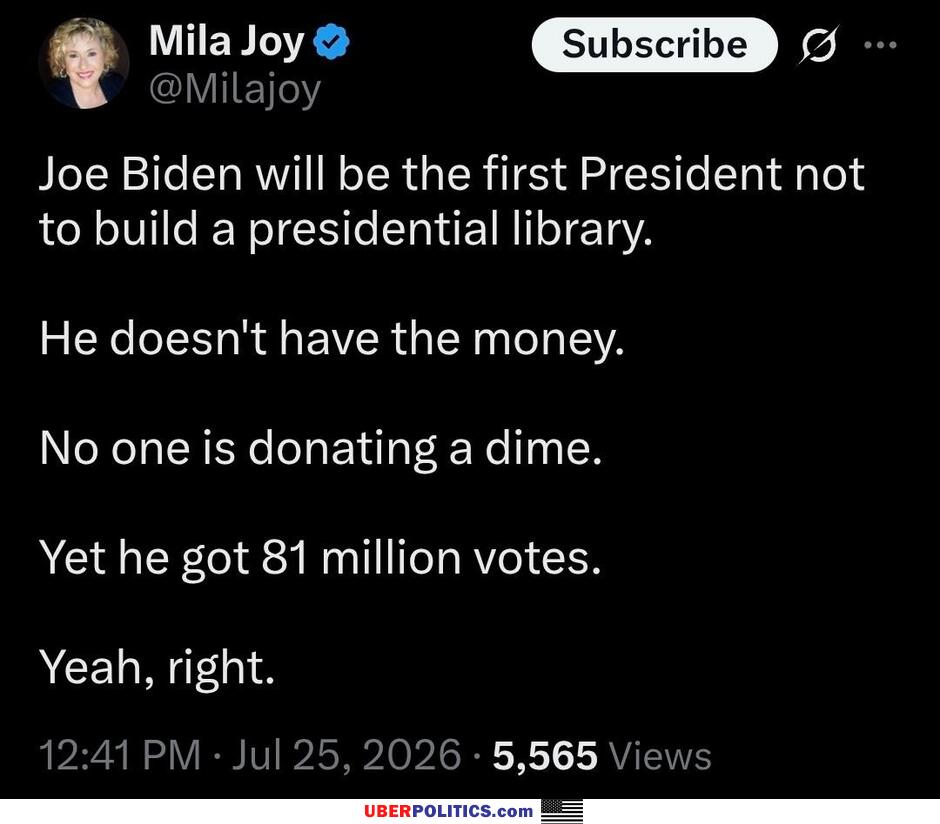Click "No one is donating a dime." text
The height and width of the screenshot is (824, 940).
point(321,448)
